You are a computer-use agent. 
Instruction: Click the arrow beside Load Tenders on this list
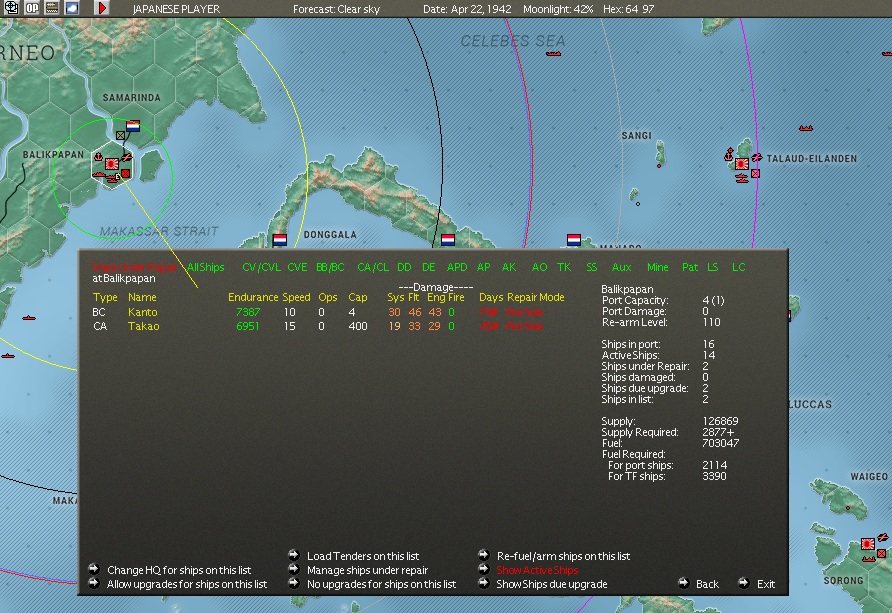pos(294,555)
